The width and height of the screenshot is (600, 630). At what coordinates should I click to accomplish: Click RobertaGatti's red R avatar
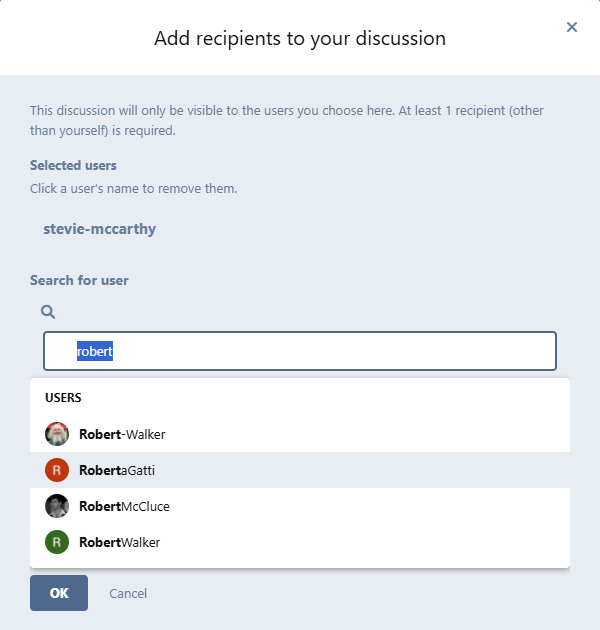[x=57, y=470]
